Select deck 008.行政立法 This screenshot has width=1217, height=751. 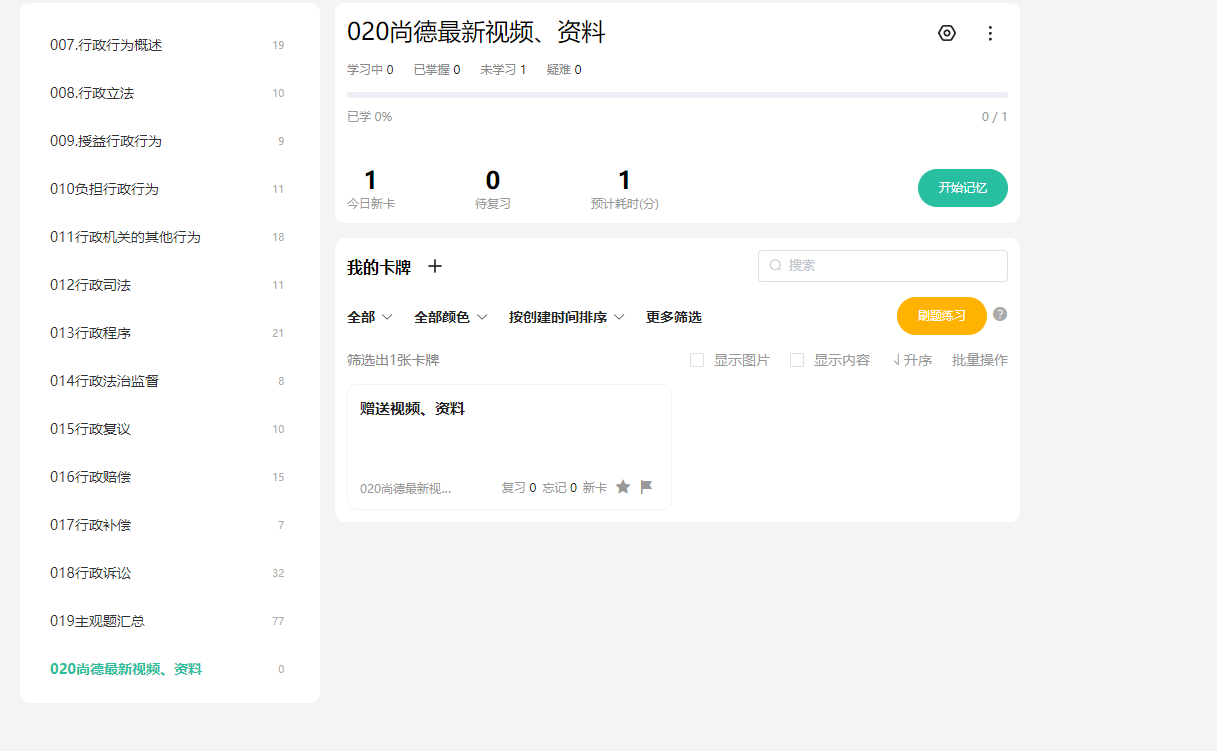click(170, 93)
